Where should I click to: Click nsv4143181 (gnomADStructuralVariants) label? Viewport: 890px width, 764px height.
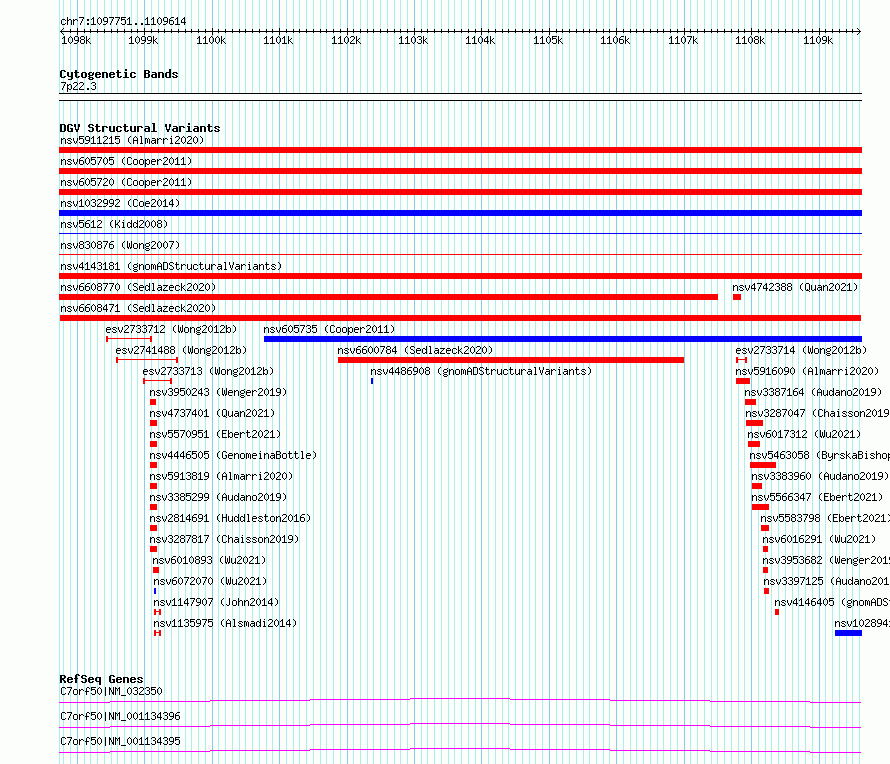coord(171,266)
